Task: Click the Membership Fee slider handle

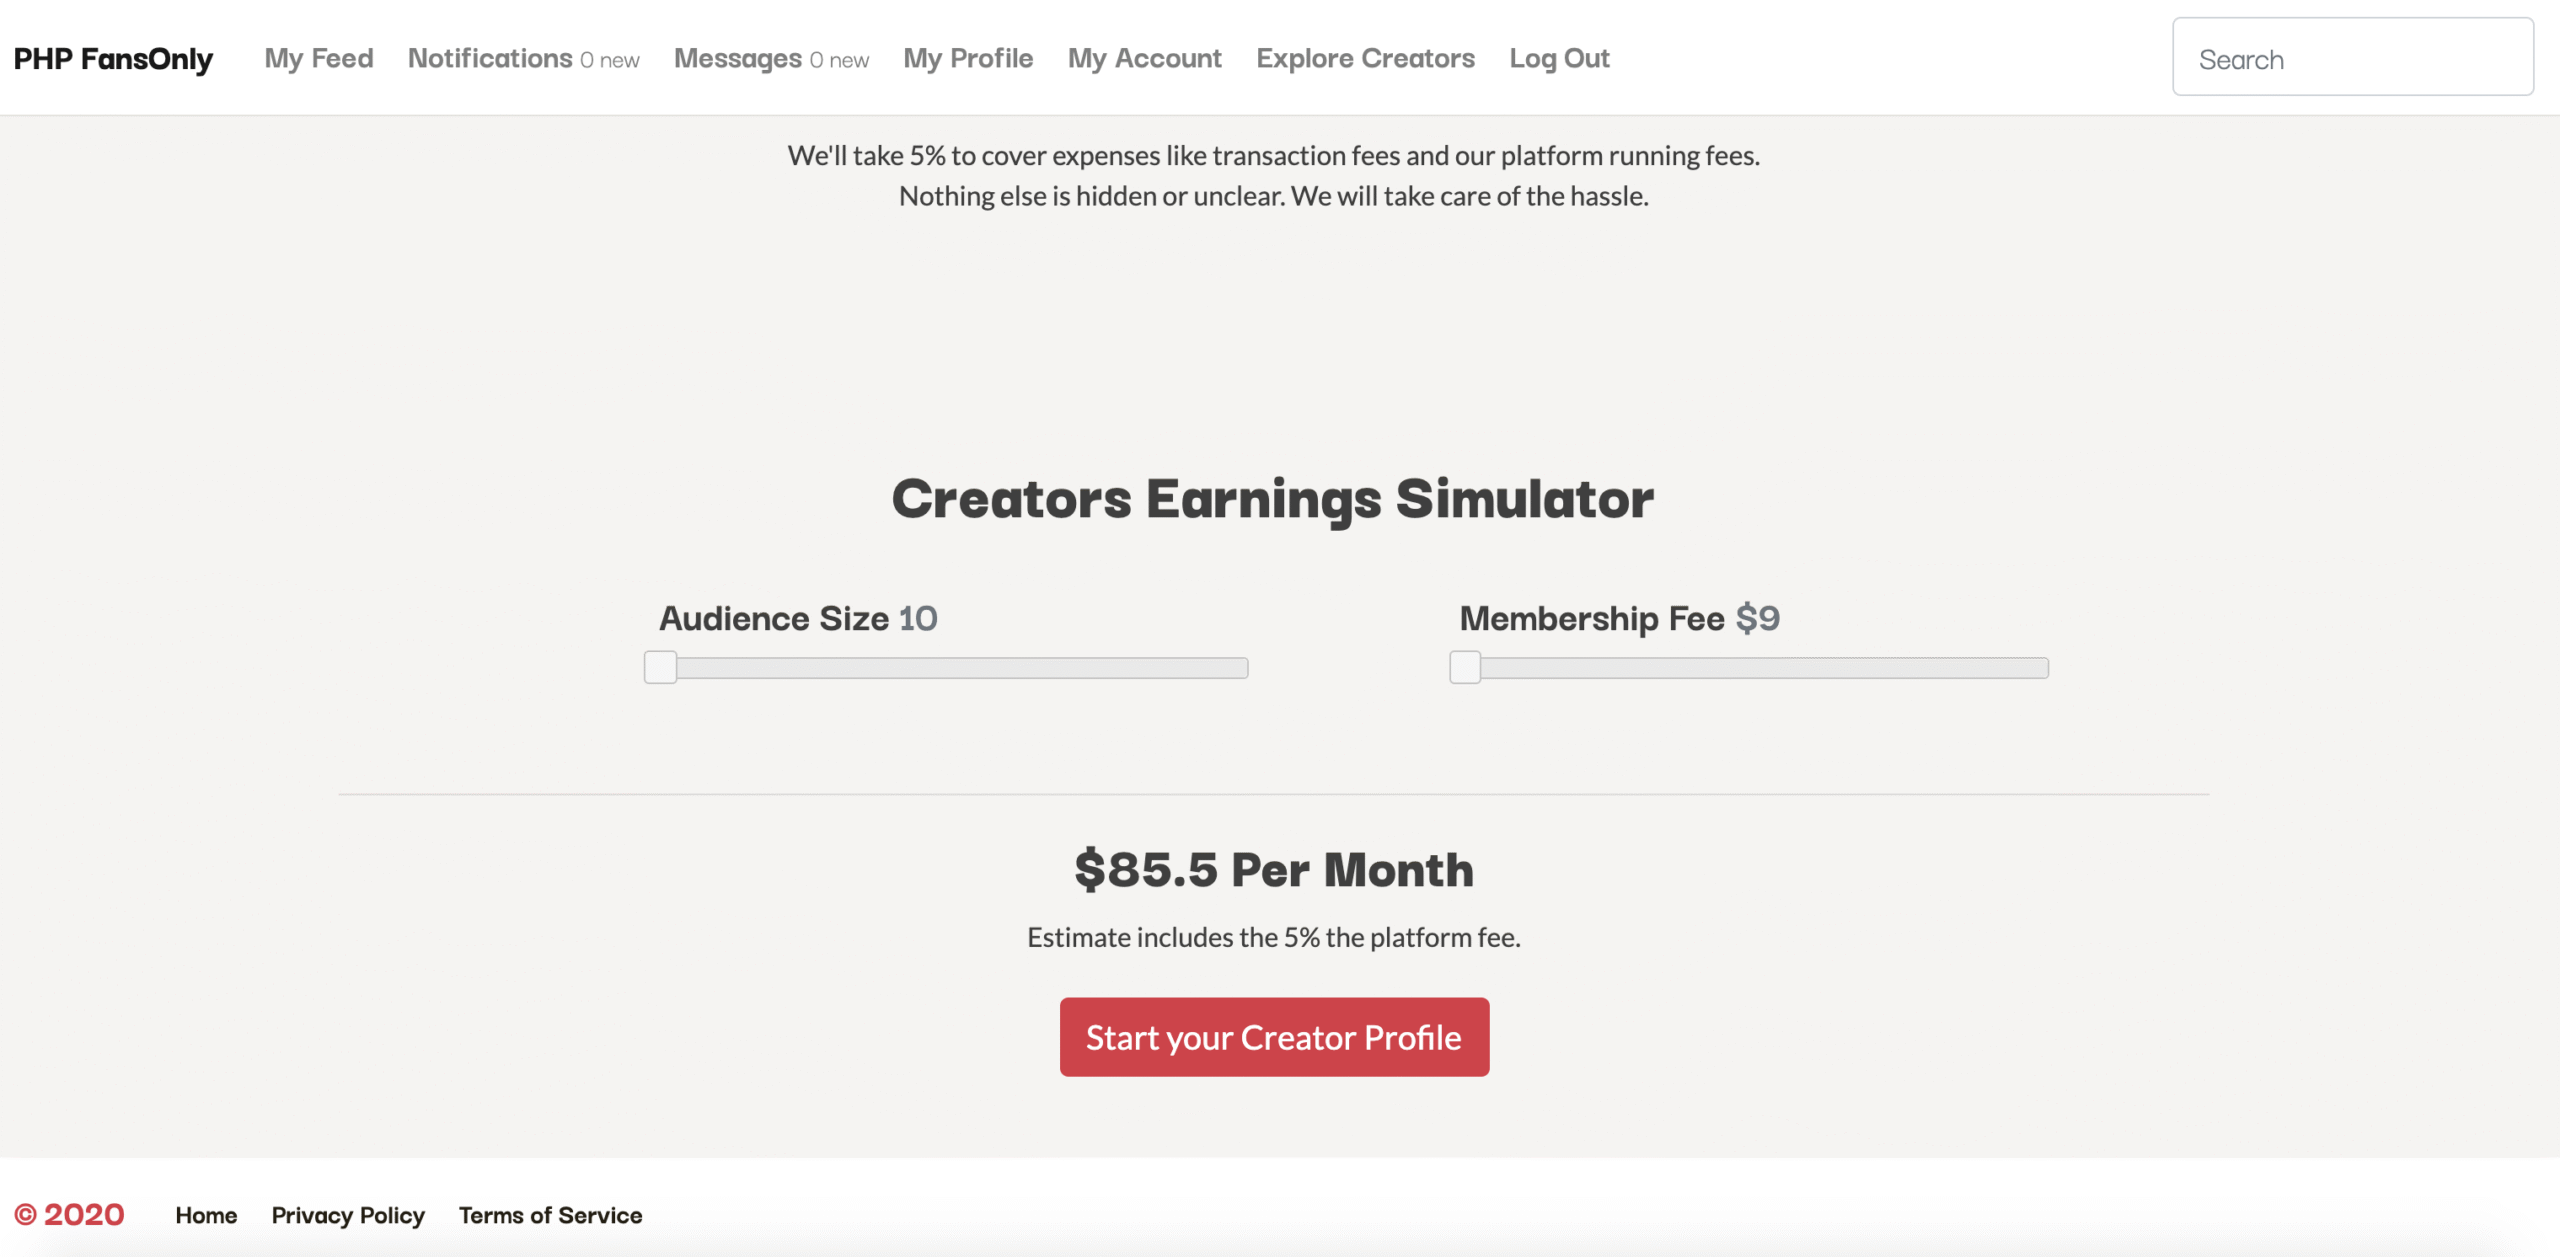Action: click(1465, 667)
